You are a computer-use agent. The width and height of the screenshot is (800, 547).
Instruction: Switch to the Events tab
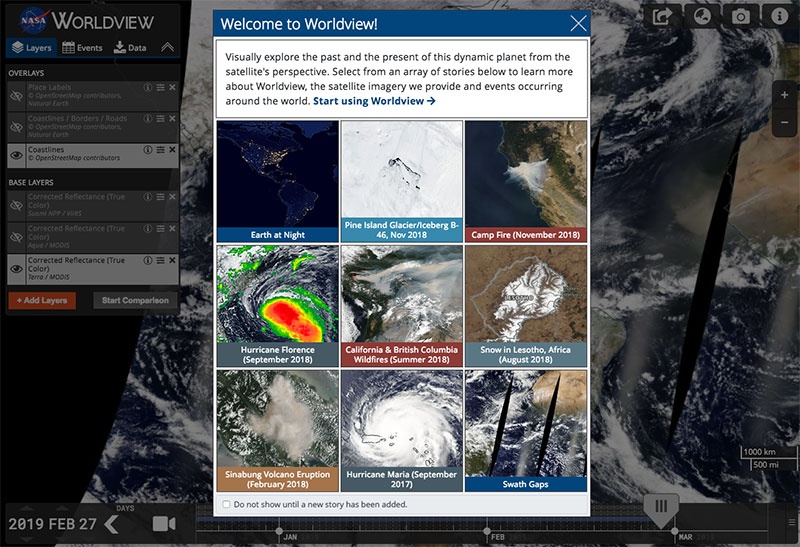(x=82, y=47)
